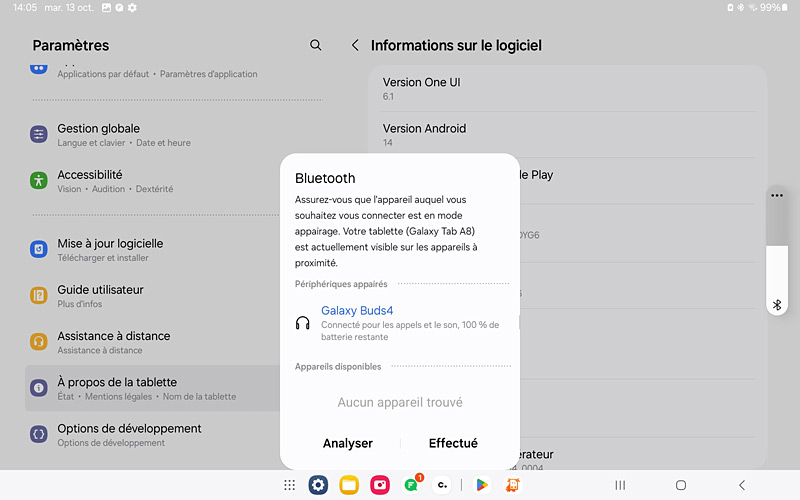Tap the Version Android row

(x=568, y=135)
